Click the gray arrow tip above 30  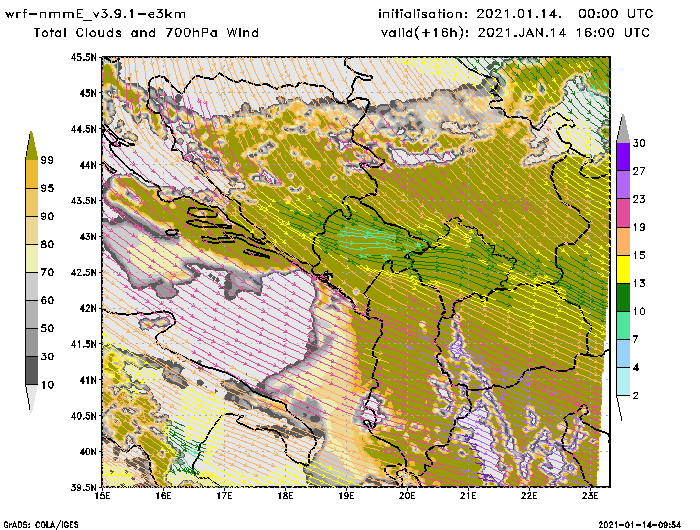(x=623, y=129)
